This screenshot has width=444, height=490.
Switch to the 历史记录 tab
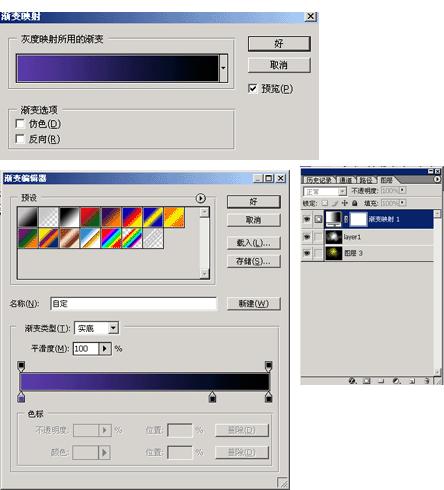point(319,180)
